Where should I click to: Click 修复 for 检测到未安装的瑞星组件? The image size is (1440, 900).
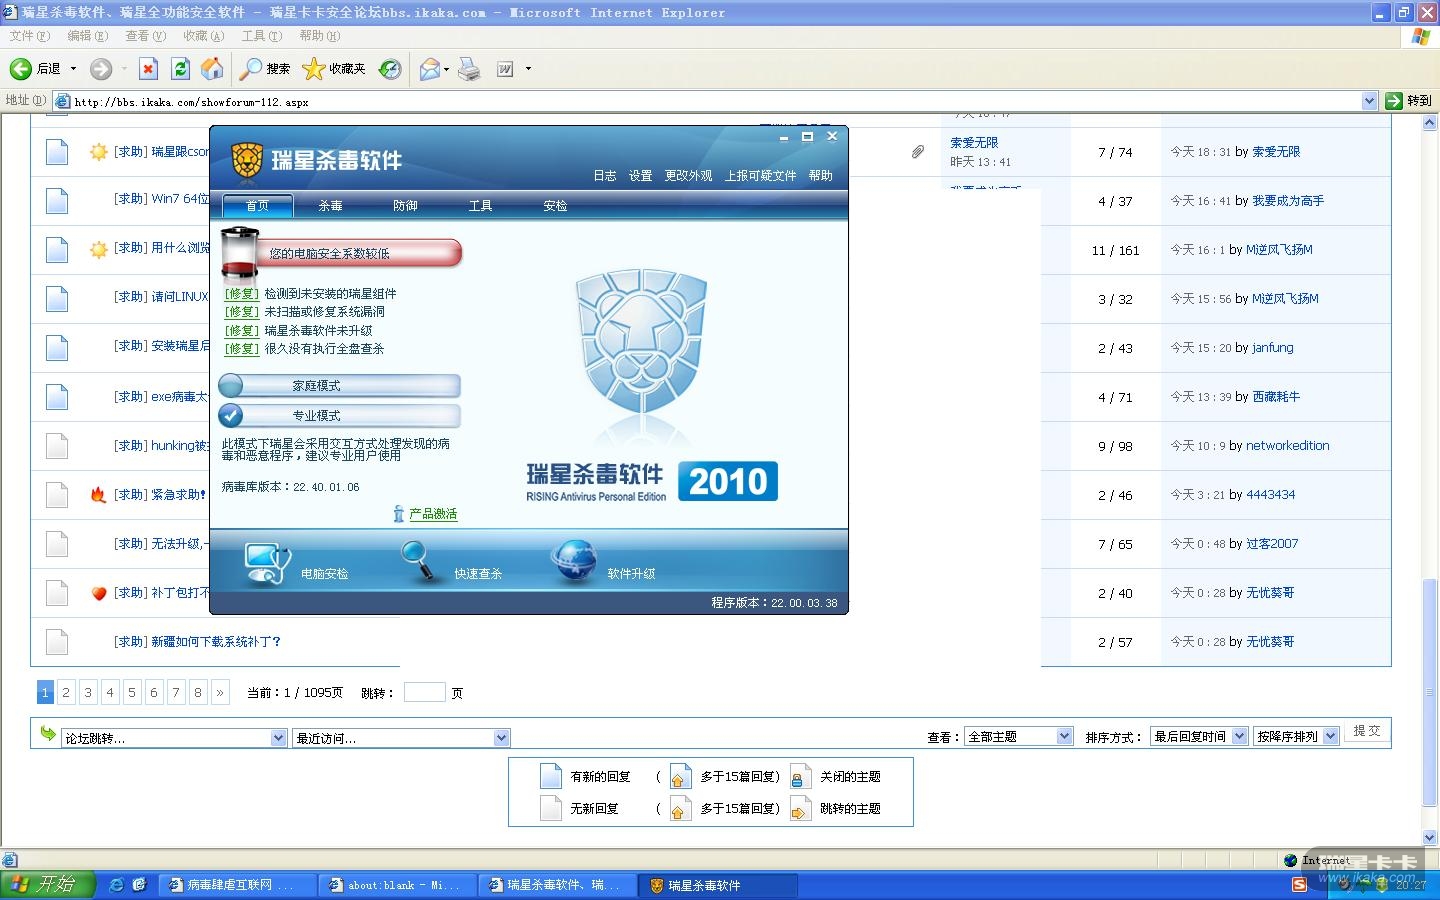(x=242, y=294)
